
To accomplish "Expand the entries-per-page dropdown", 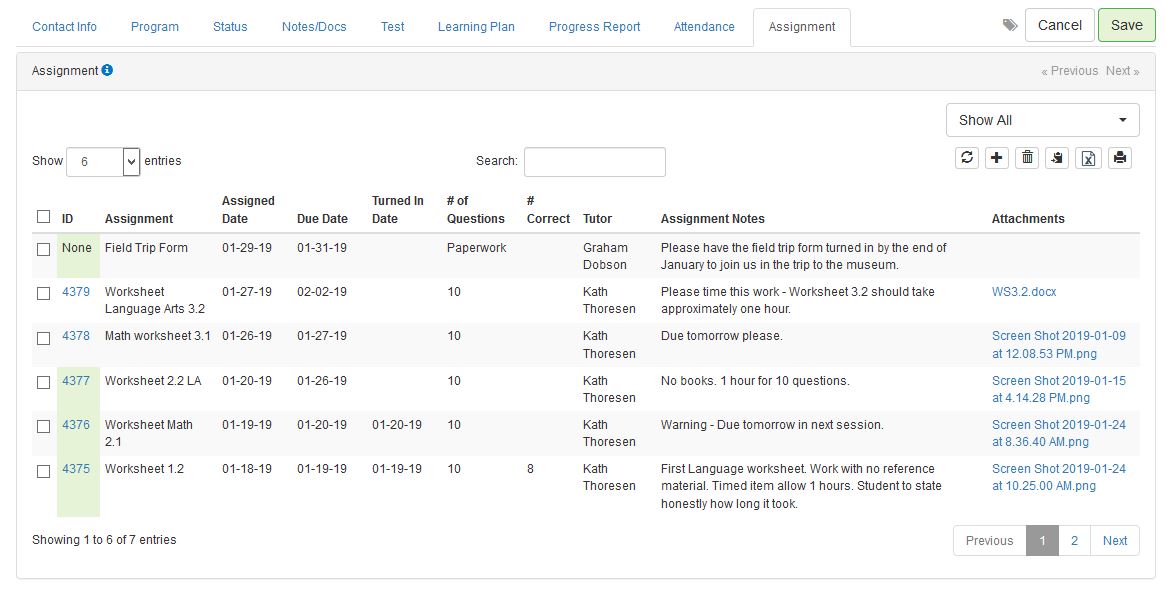I will coord(103,161).
